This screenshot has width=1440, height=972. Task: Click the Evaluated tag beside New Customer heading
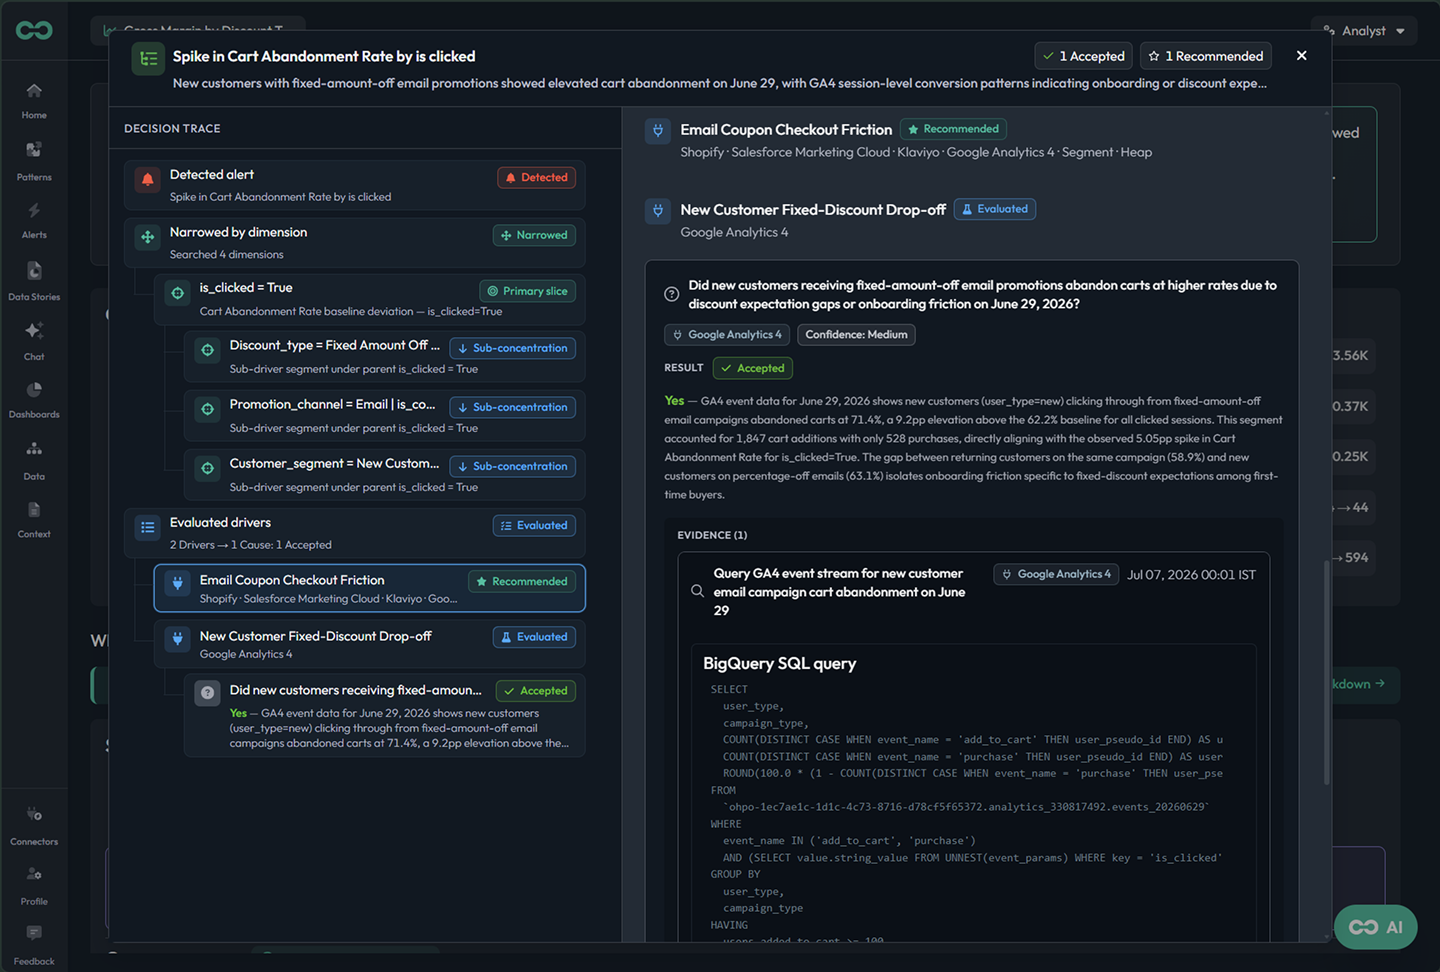click(x=995, y=209)
